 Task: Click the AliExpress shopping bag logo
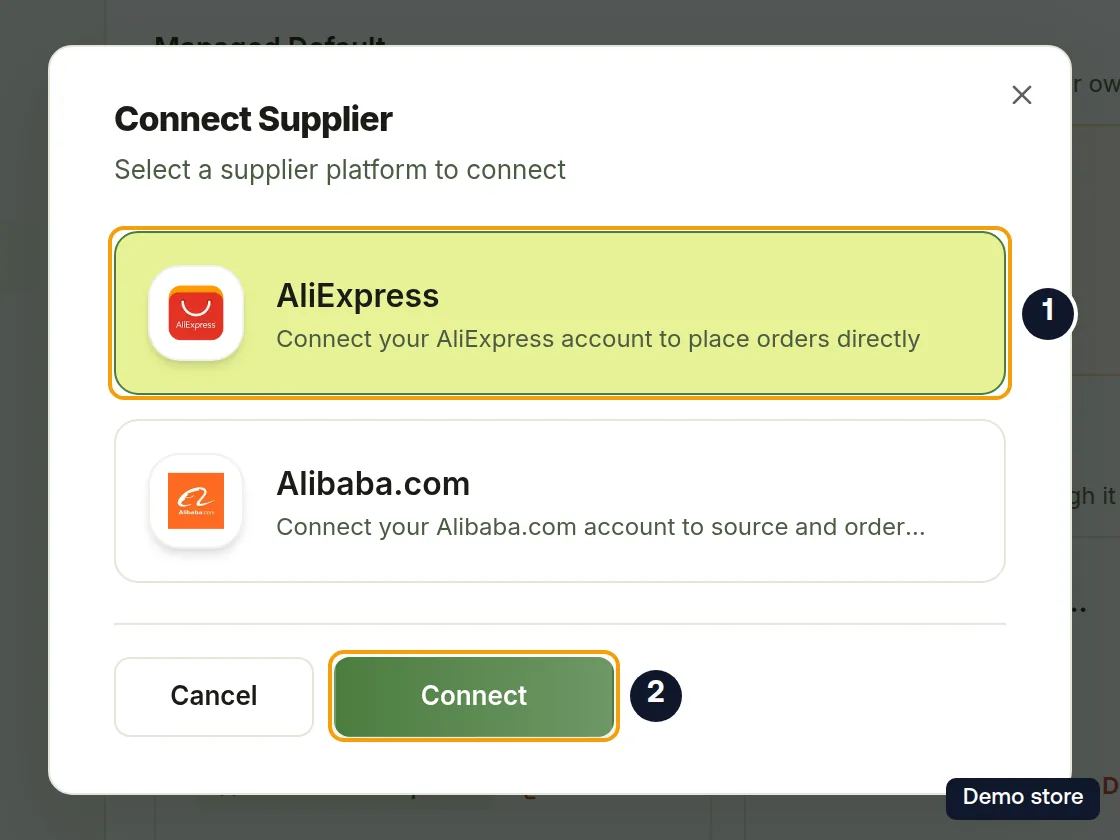[x=196, y=313]
